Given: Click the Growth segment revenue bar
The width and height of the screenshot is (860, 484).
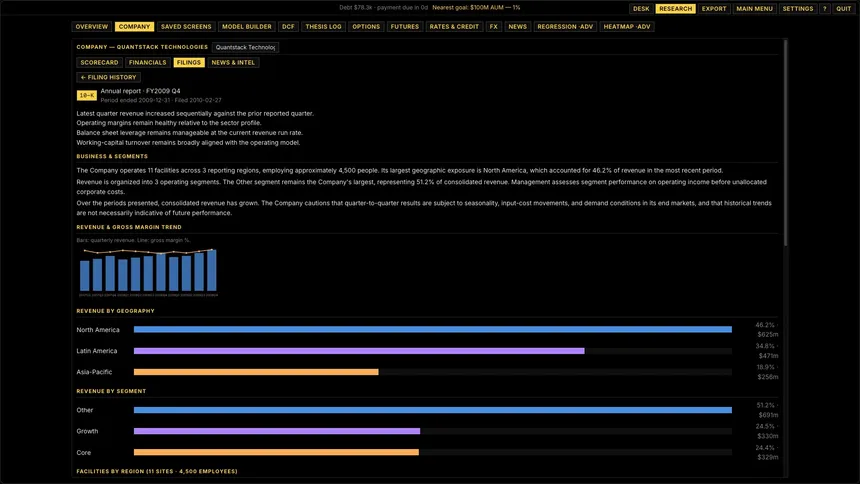Looking at the screenshot, I should (433, 431).
